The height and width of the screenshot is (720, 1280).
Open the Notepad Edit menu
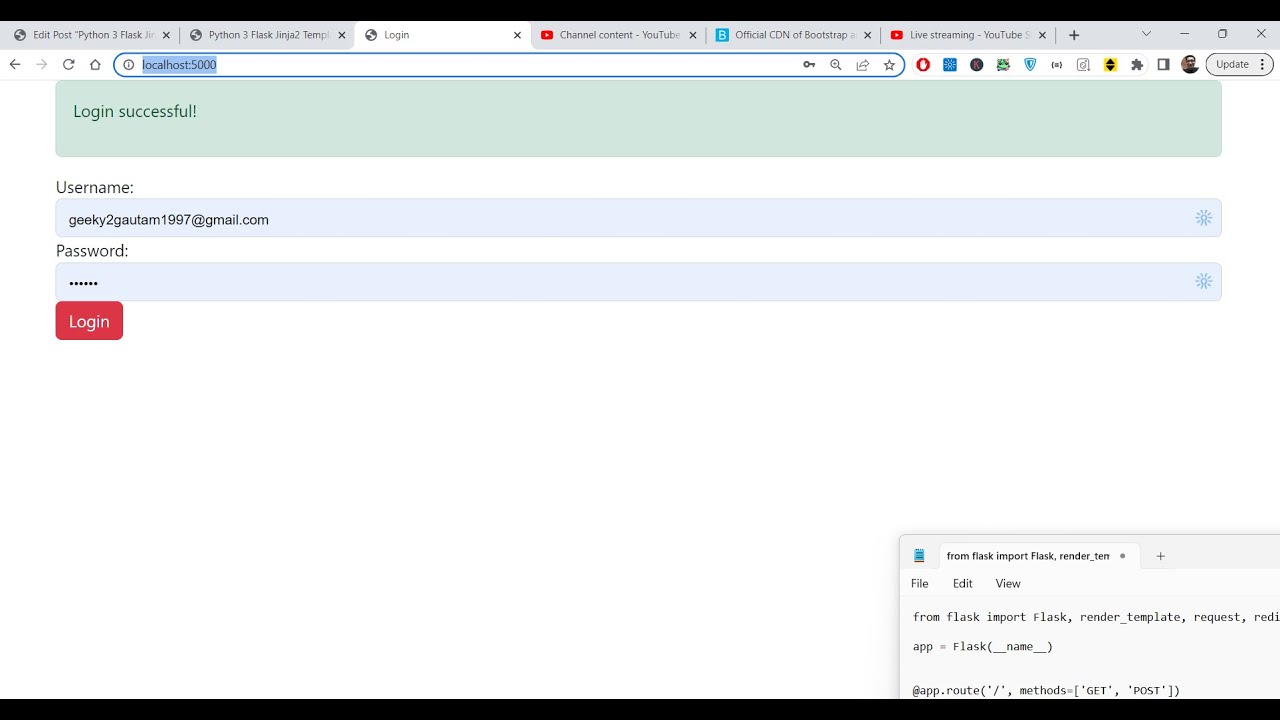(x=962, y=584)
